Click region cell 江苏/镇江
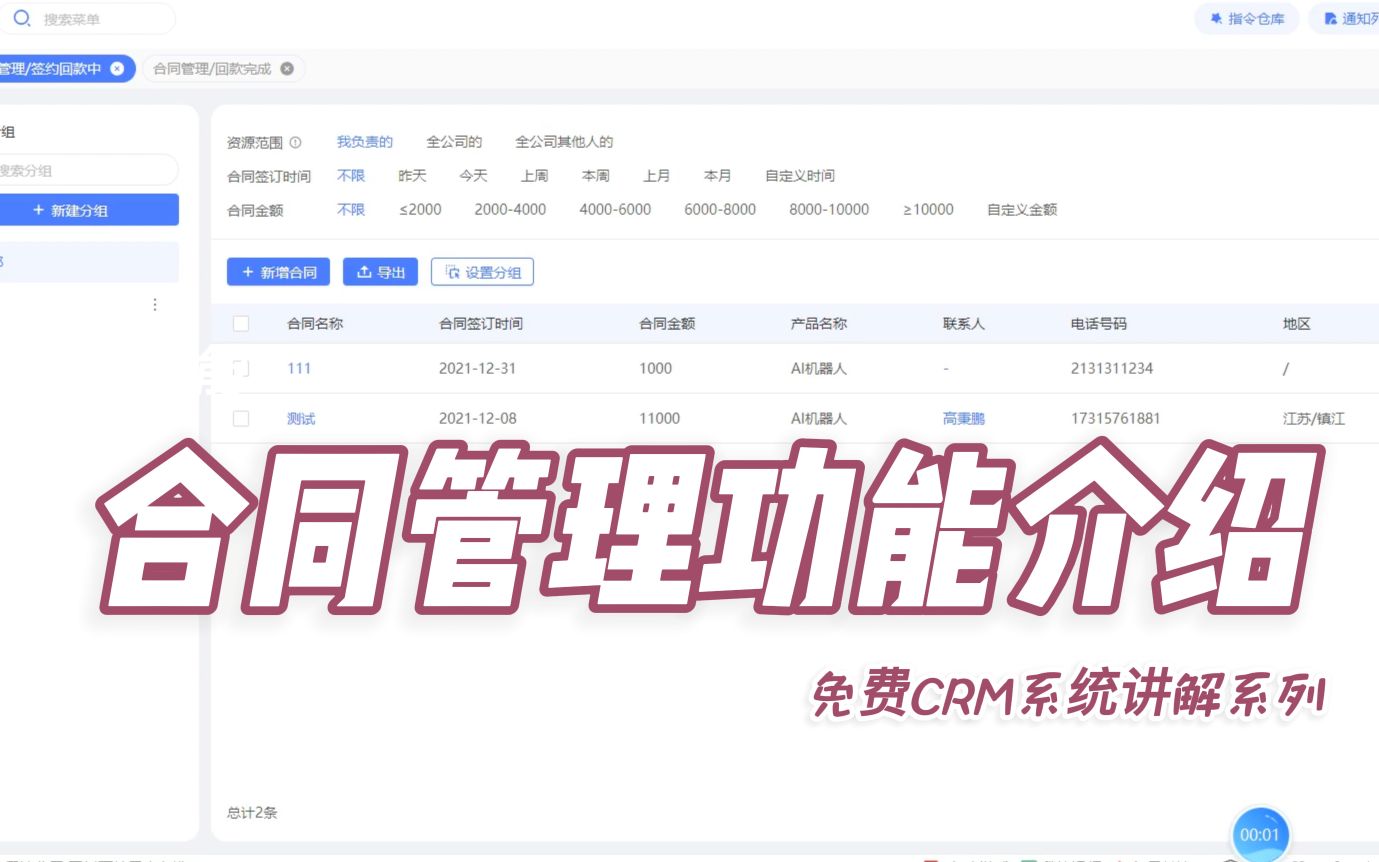Viewport: 1379px width, 862px height. [x=1314, y=419]
